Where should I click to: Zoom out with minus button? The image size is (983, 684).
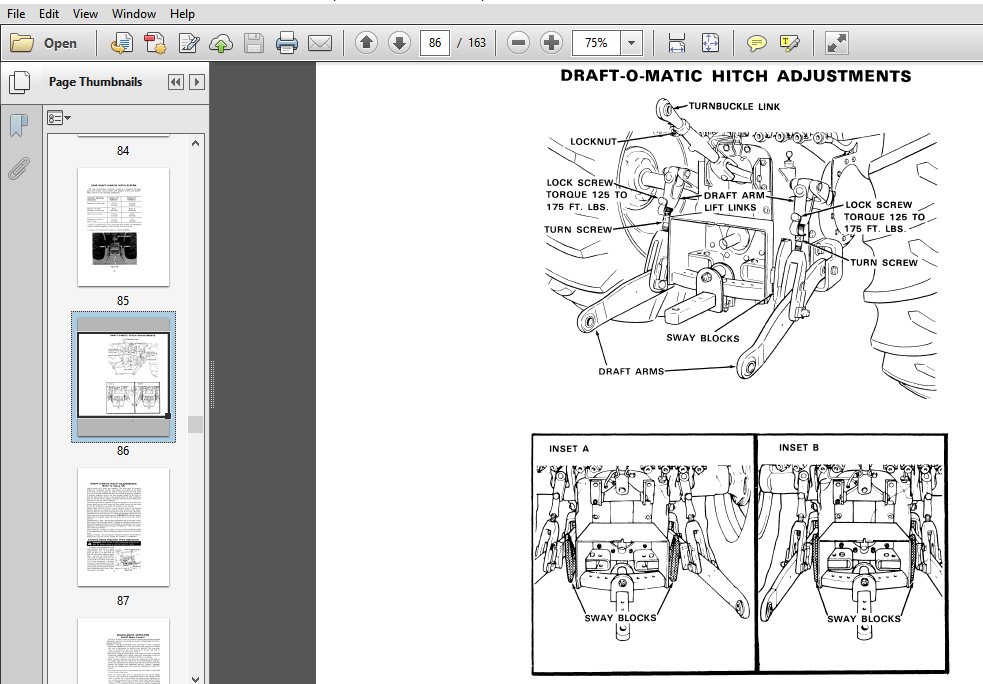[x=518, y=43]
